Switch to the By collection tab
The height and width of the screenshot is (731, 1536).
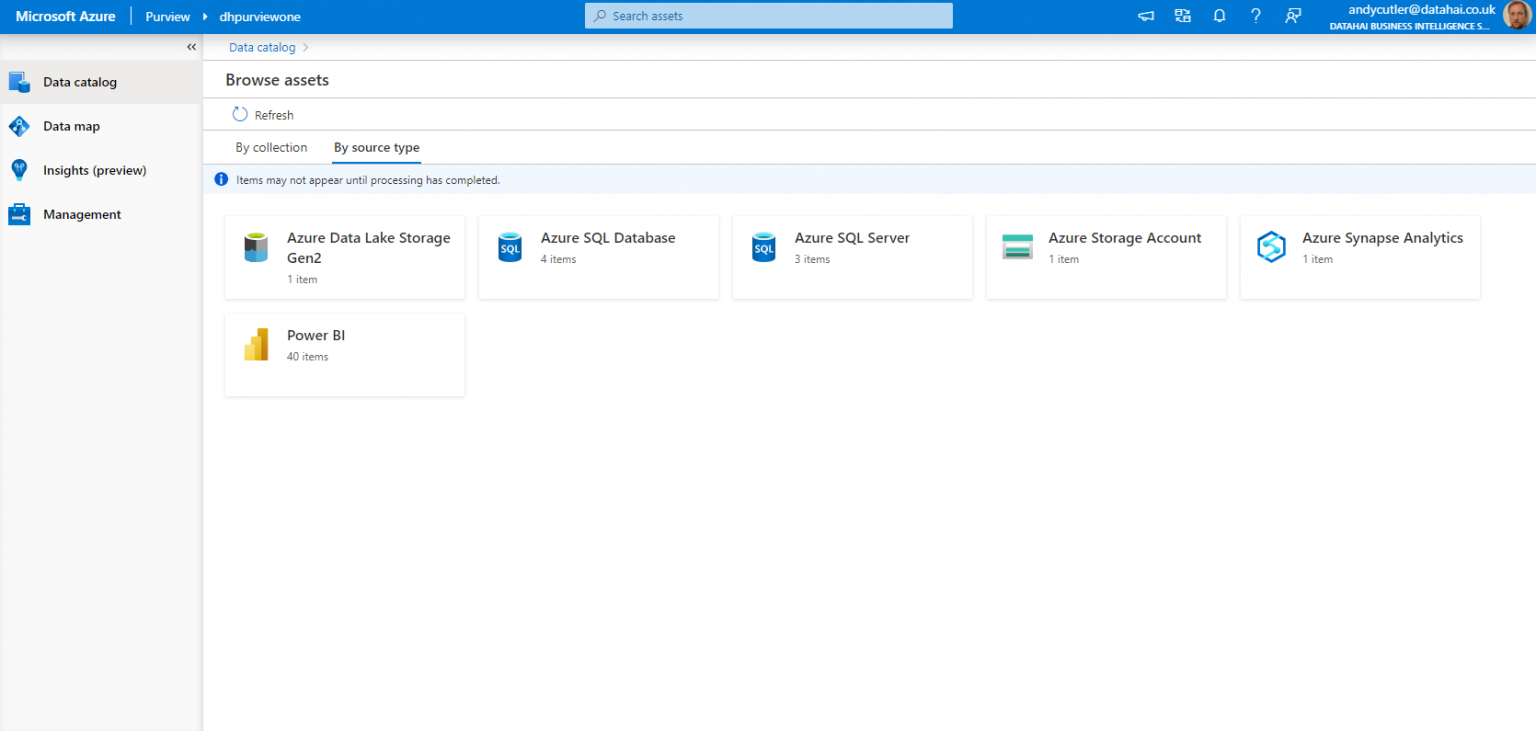pyautogui.click(x=270, y=147)
